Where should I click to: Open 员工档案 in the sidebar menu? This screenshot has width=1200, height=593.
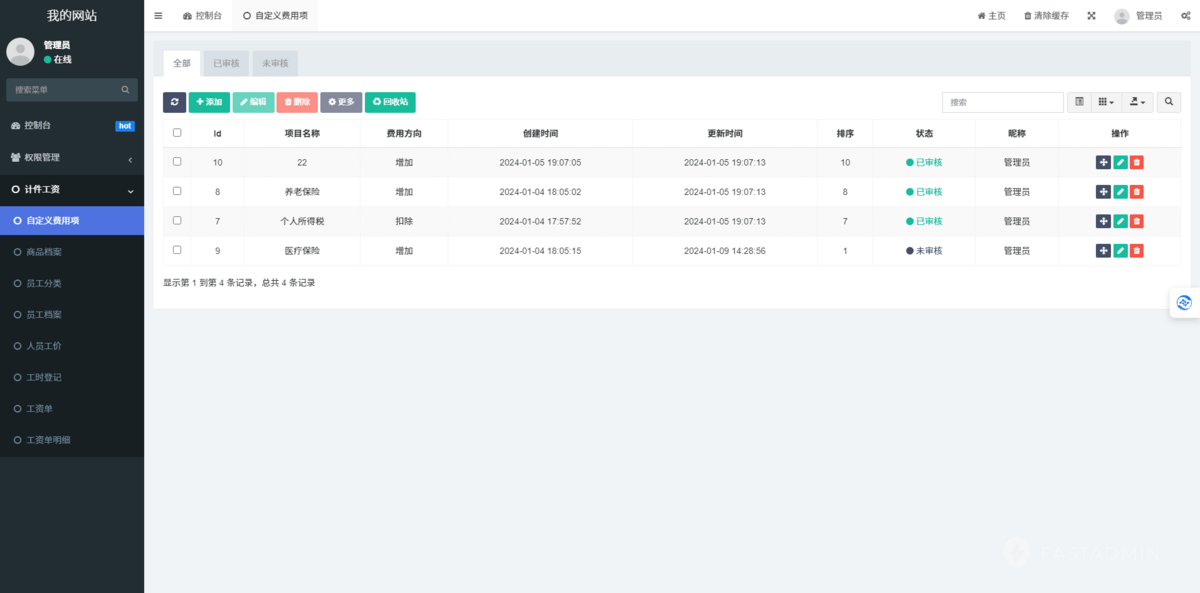pos(44,315)
